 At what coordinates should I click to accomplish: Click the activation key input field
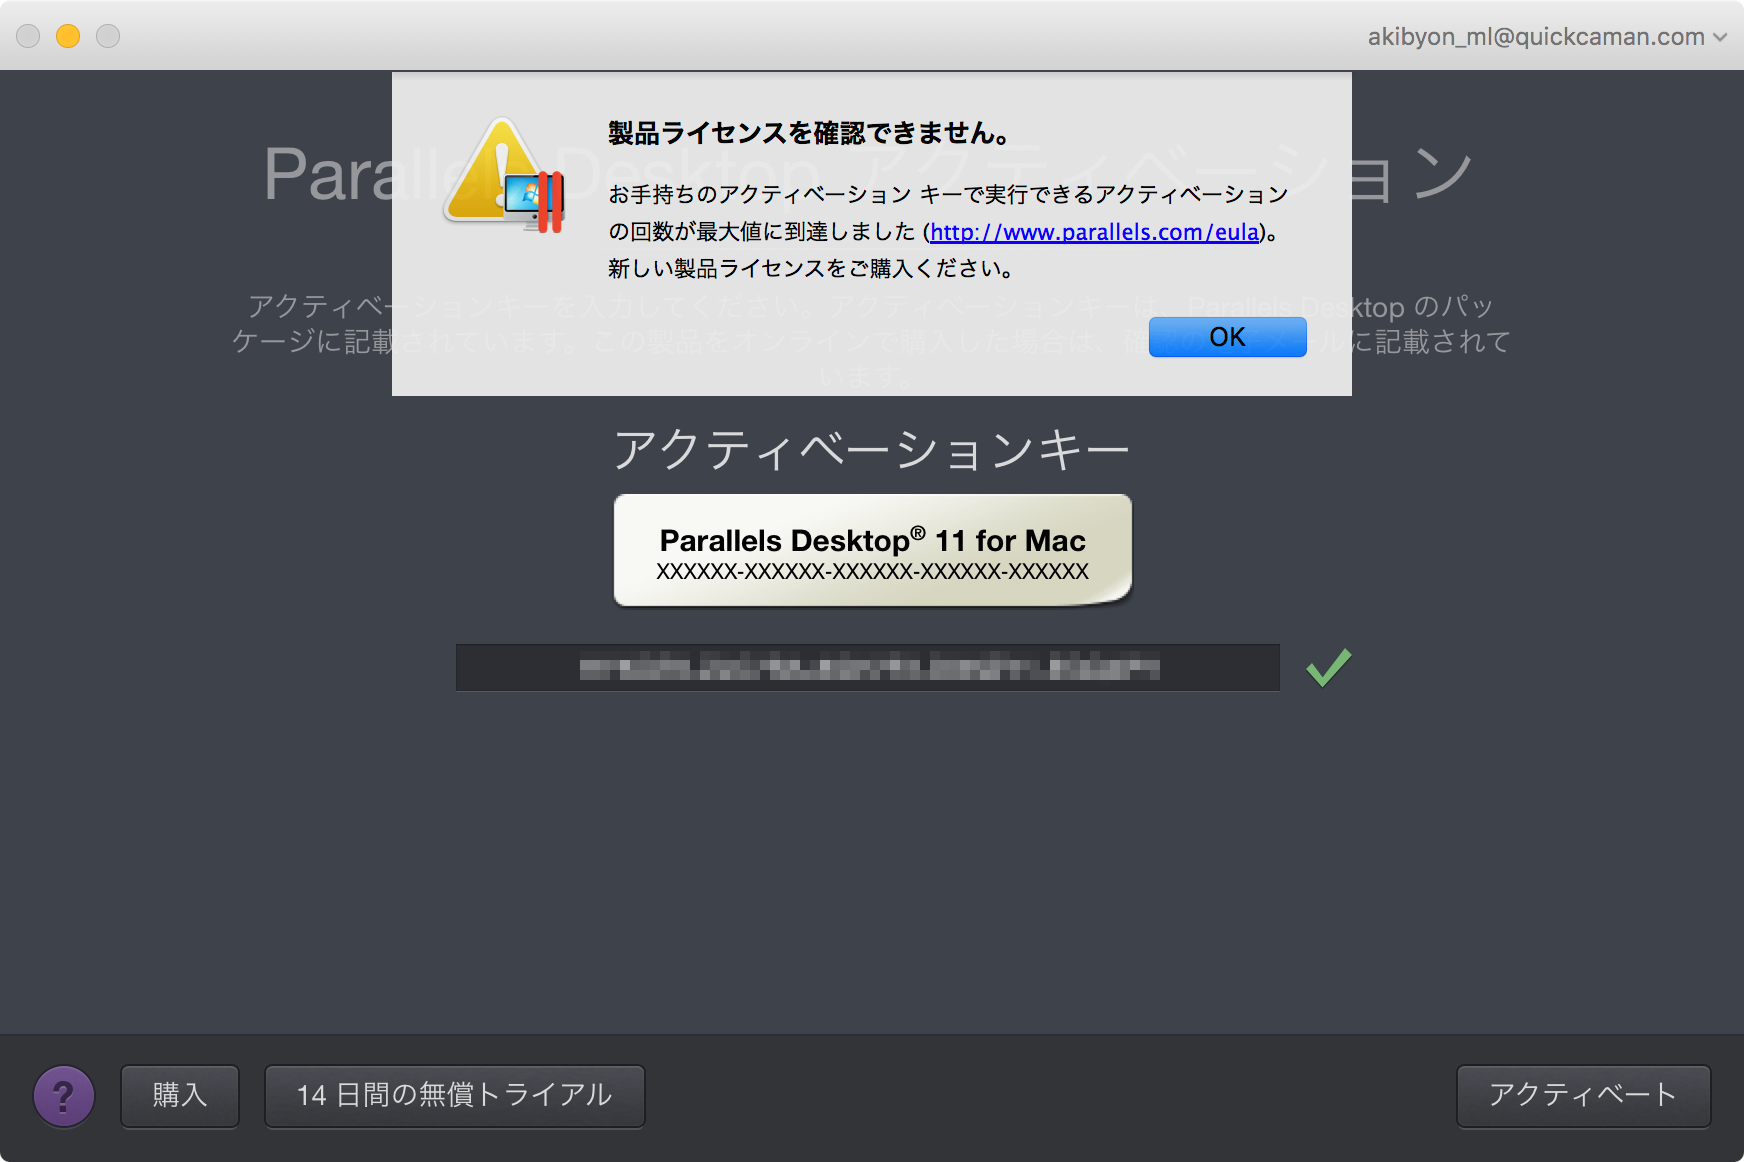pyautogui.click(x=868, y=668)
